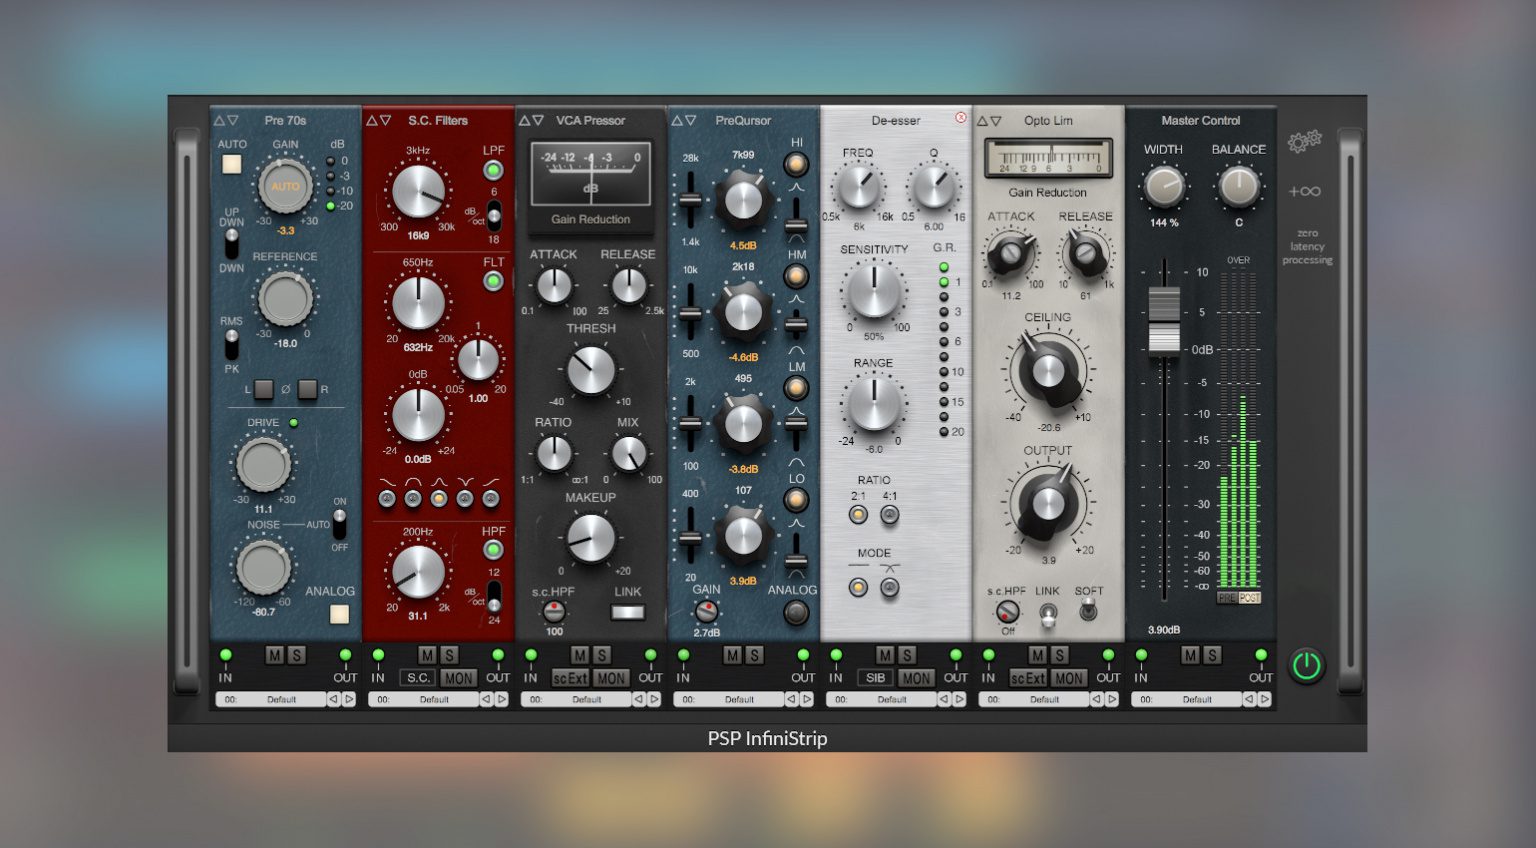The height and width of the screenshot is (848, 1536).
Task: Click the up swap arrow on the Pre 70s module
Action: [219, 119]
